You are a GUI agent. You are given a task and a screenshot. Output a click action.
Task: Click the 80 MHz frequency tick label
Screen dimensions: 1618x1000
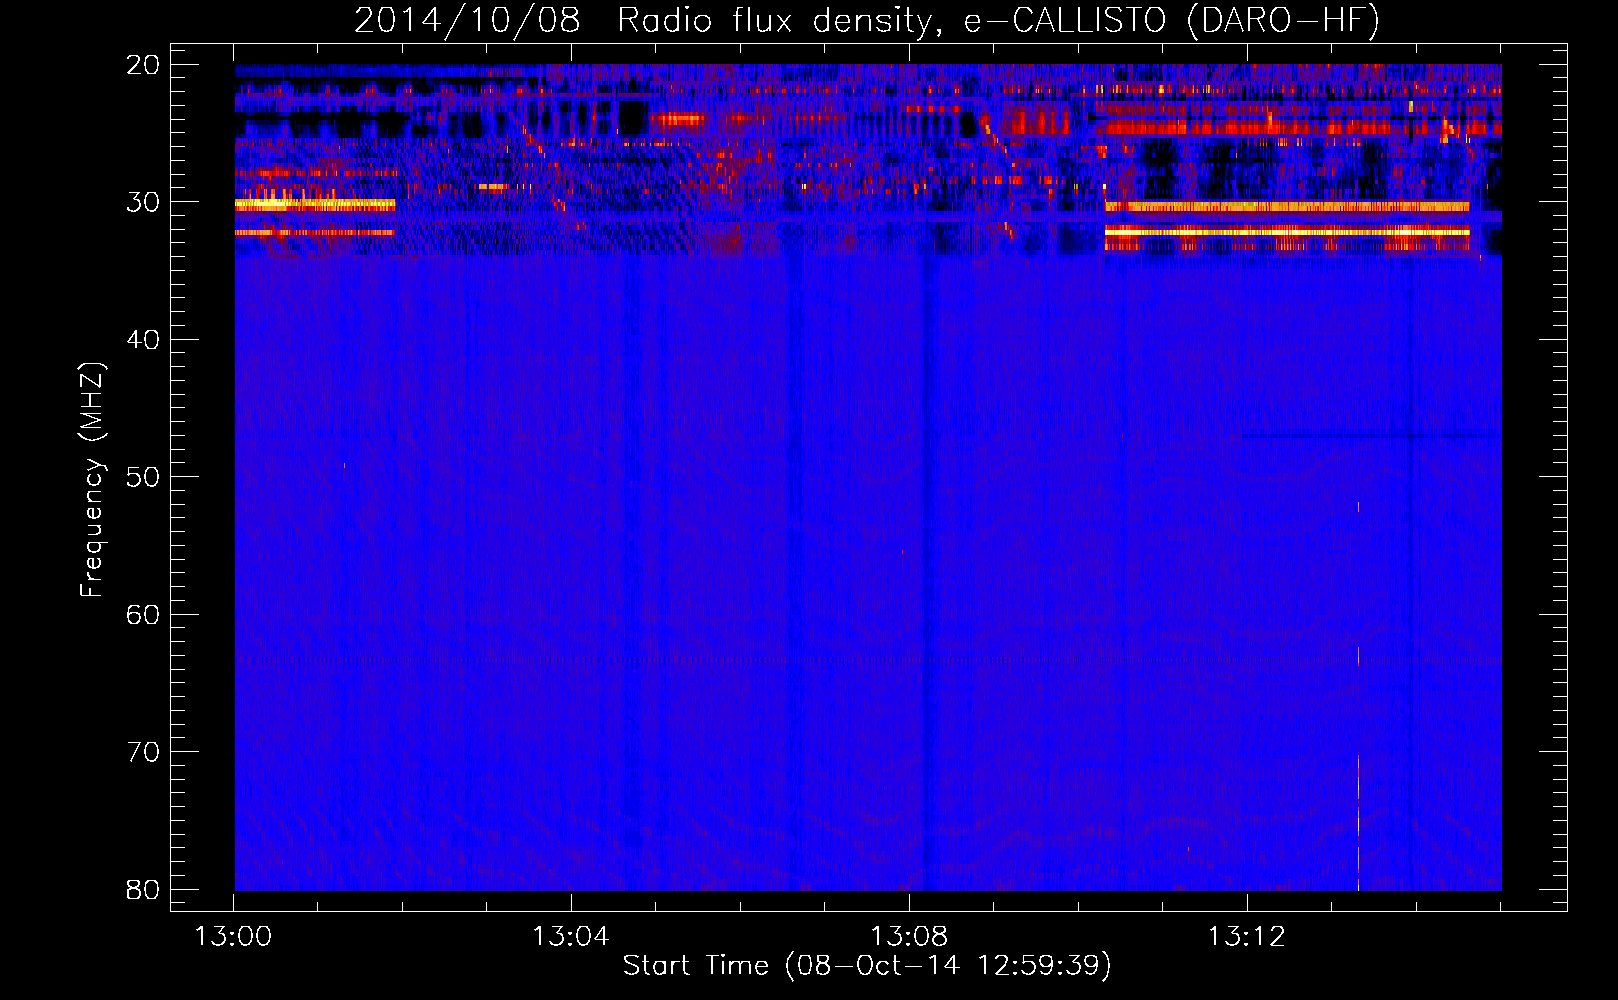coord(144,890)
